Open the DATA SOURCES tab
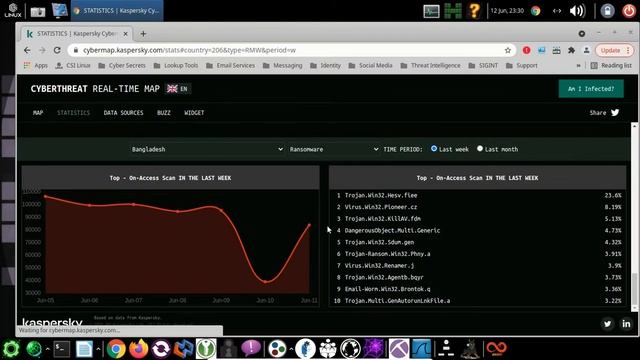The width and height of the screenshot is (640, 360). [123, 113]
